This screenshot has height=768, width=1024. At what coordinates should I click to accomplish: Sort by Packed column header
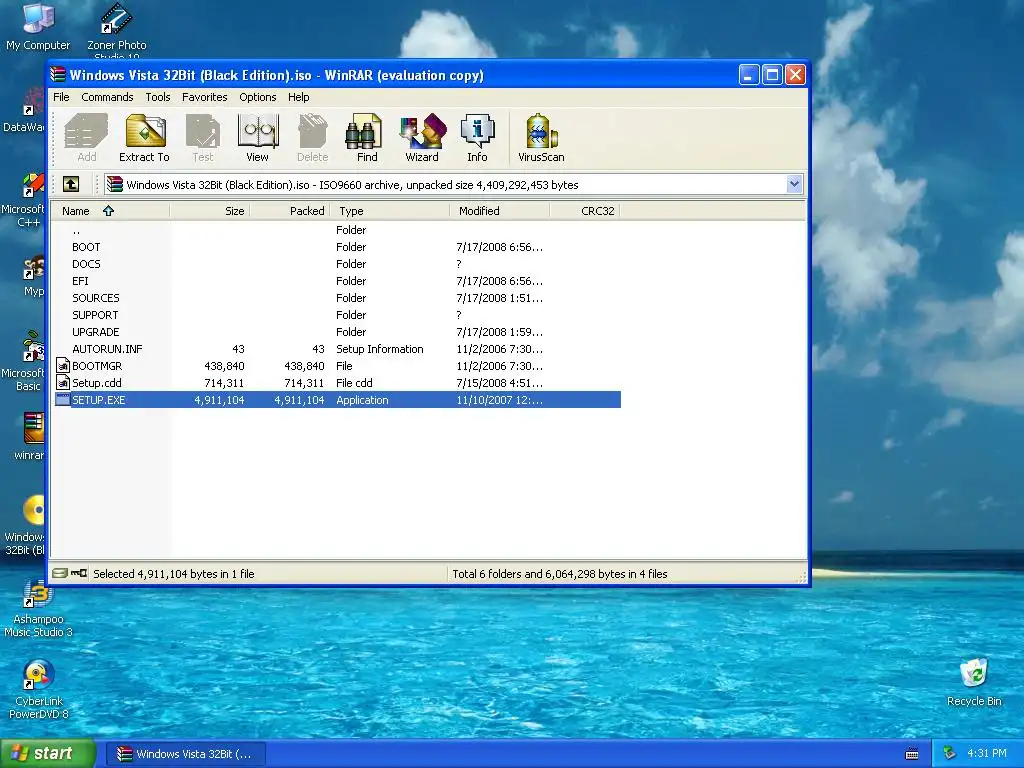click(290, 211)
